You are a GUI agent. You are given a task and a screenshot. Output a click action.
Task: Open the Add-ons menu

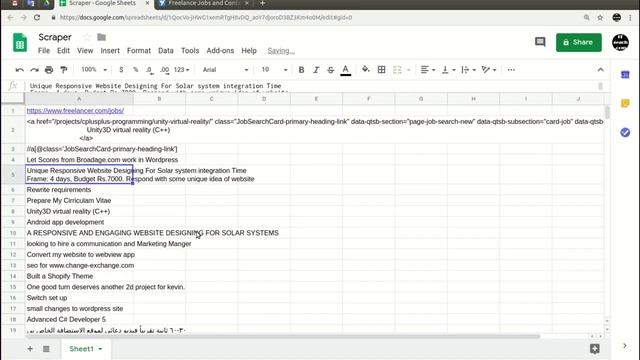tap(220, 51)
